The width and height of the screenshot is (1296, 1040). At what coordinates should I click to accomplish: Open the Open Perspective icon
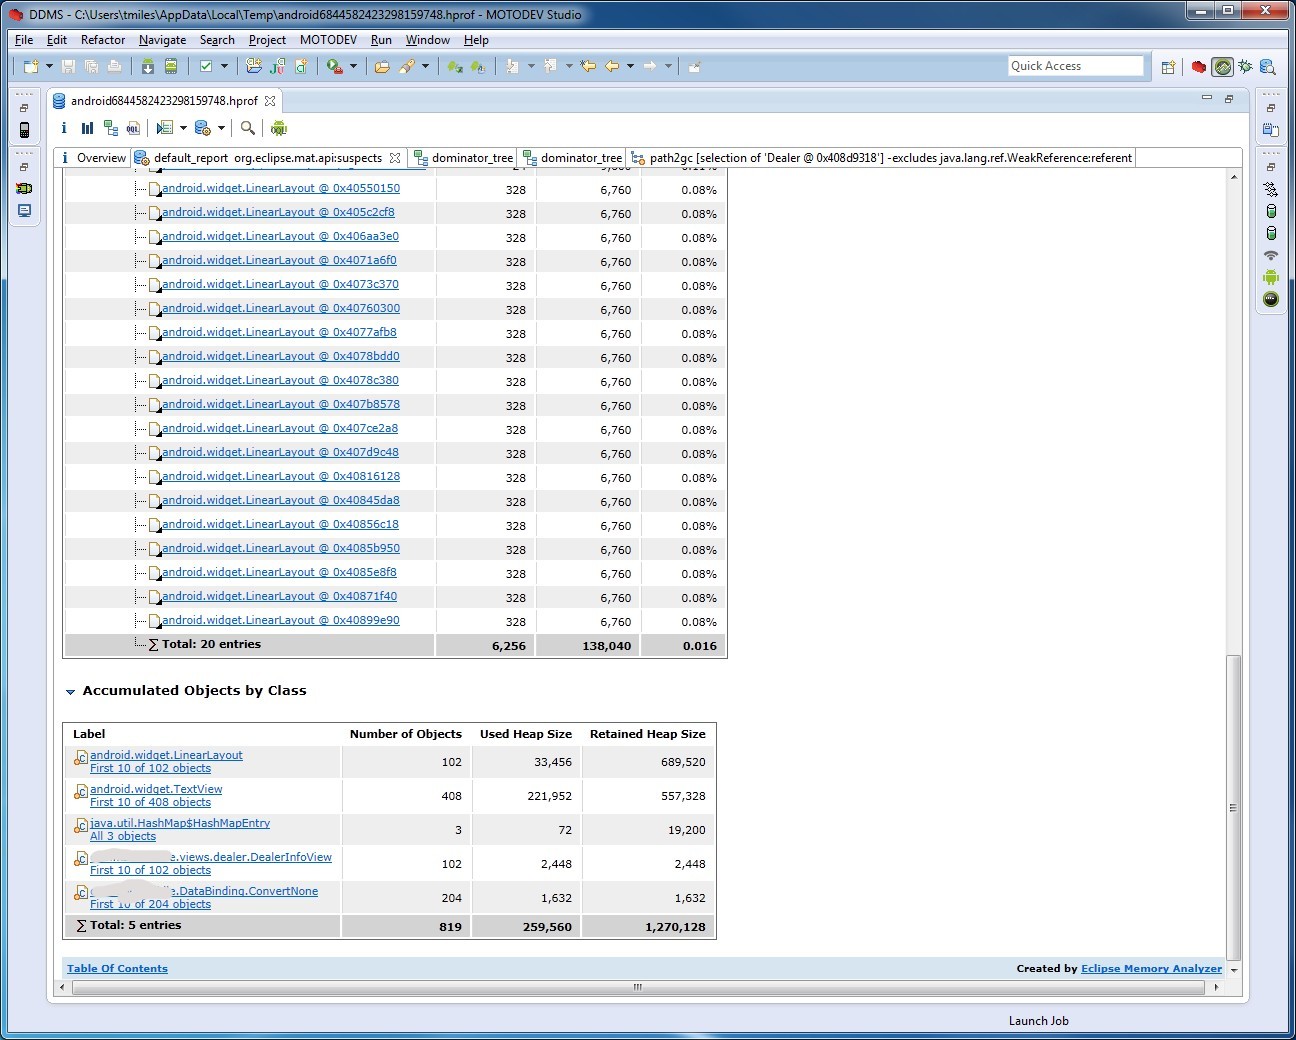1168,67
